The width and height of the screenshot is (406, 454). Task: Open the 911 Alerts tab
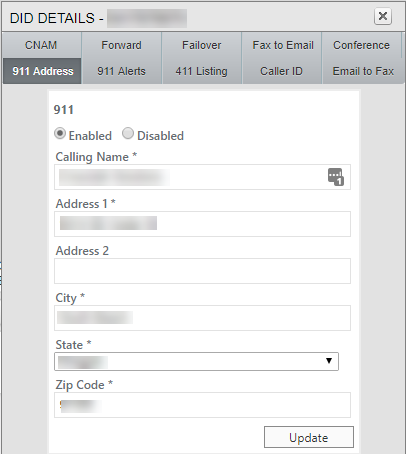tap(122, 71)
